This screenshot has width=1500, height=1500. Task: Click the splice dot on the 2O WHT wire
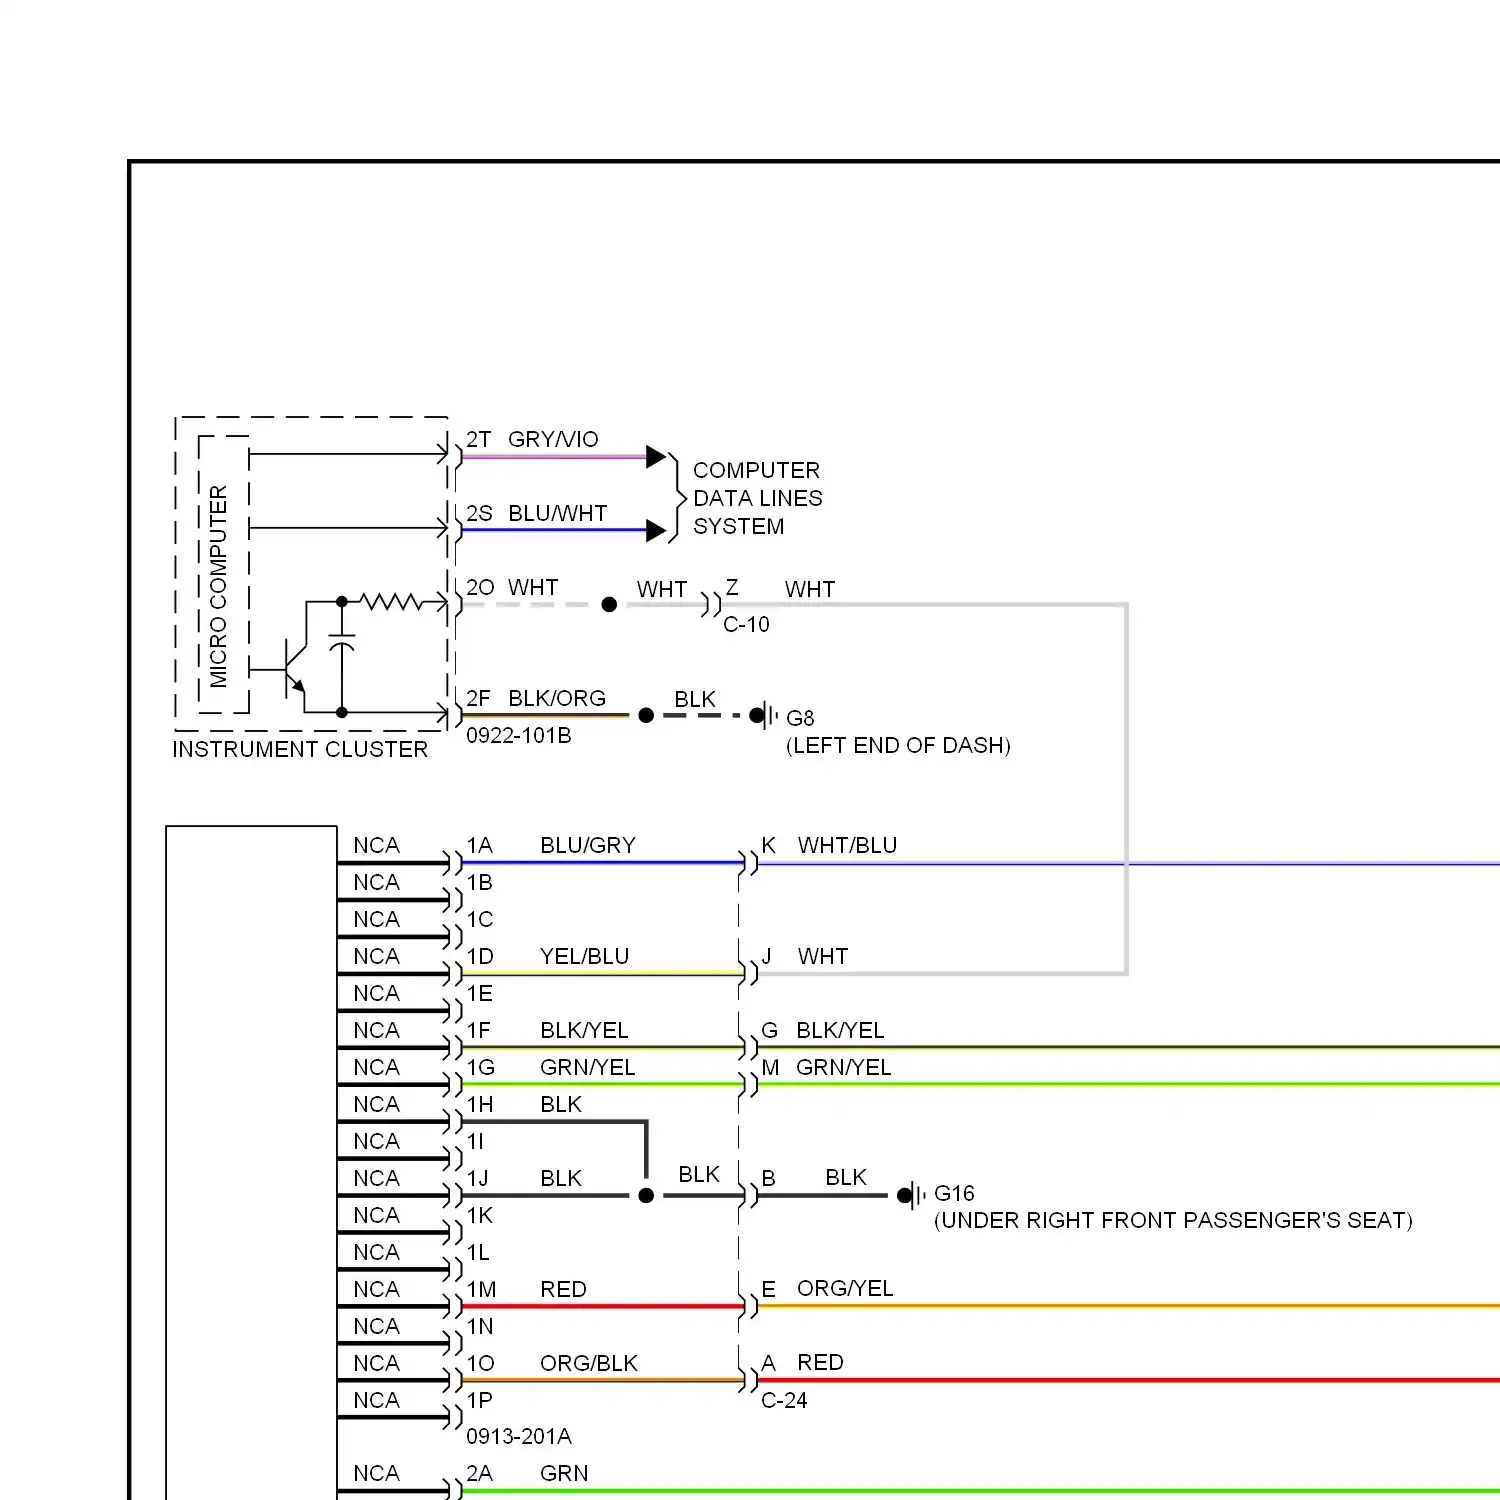(609, 604)
